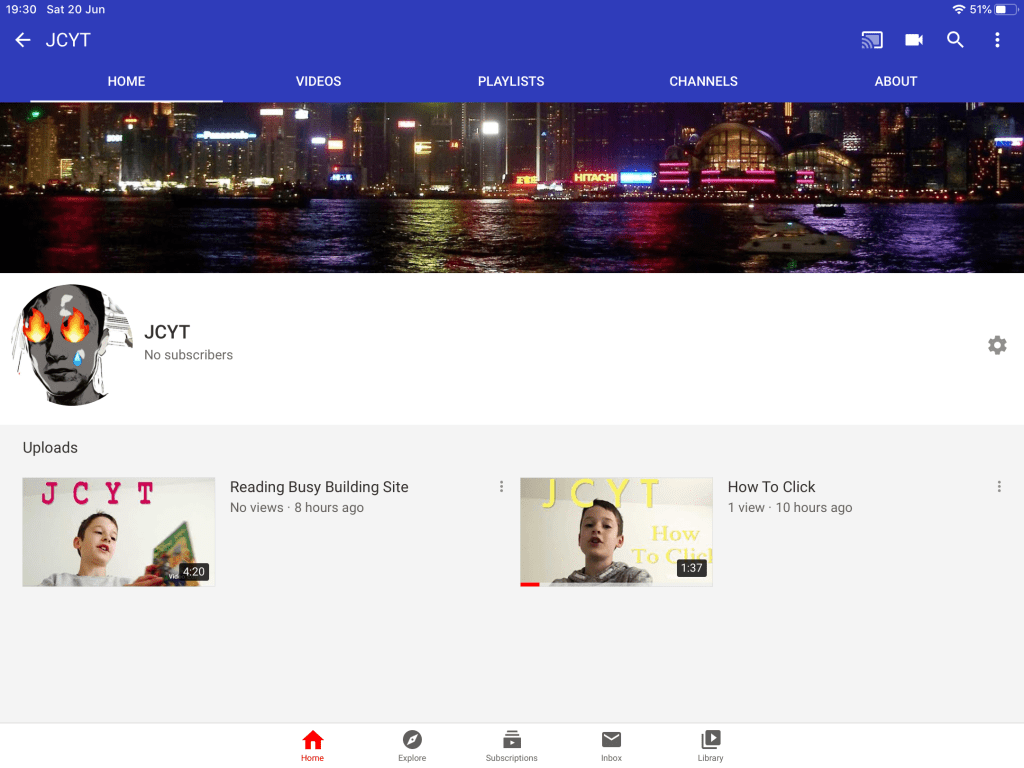Switch to the PLAYLISTS tab
This screenshot has height=768, width=1024.
pos(511,81)
